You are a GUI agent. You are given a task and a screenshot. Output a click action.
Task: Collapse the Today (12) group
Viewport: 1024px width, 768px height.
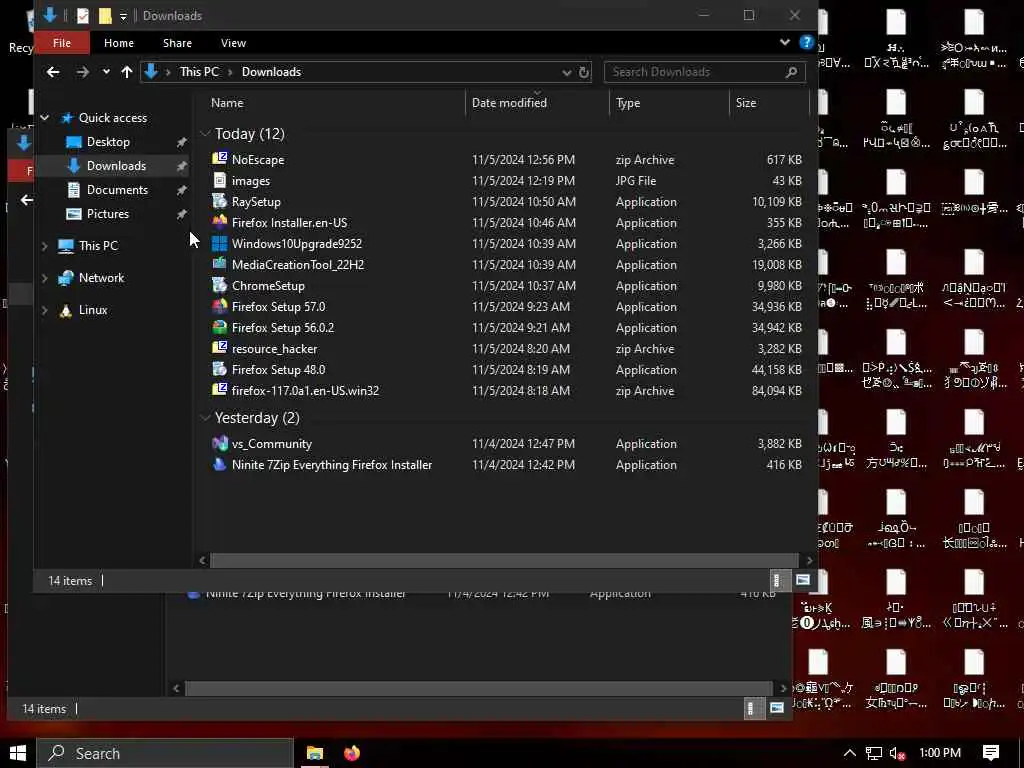[205, 133]
